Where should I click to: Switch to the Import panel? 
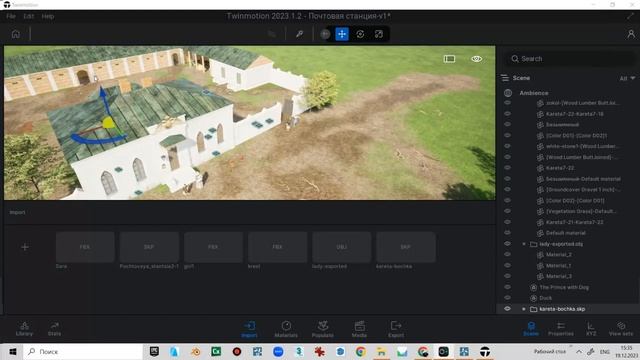[x=249, y=329]
